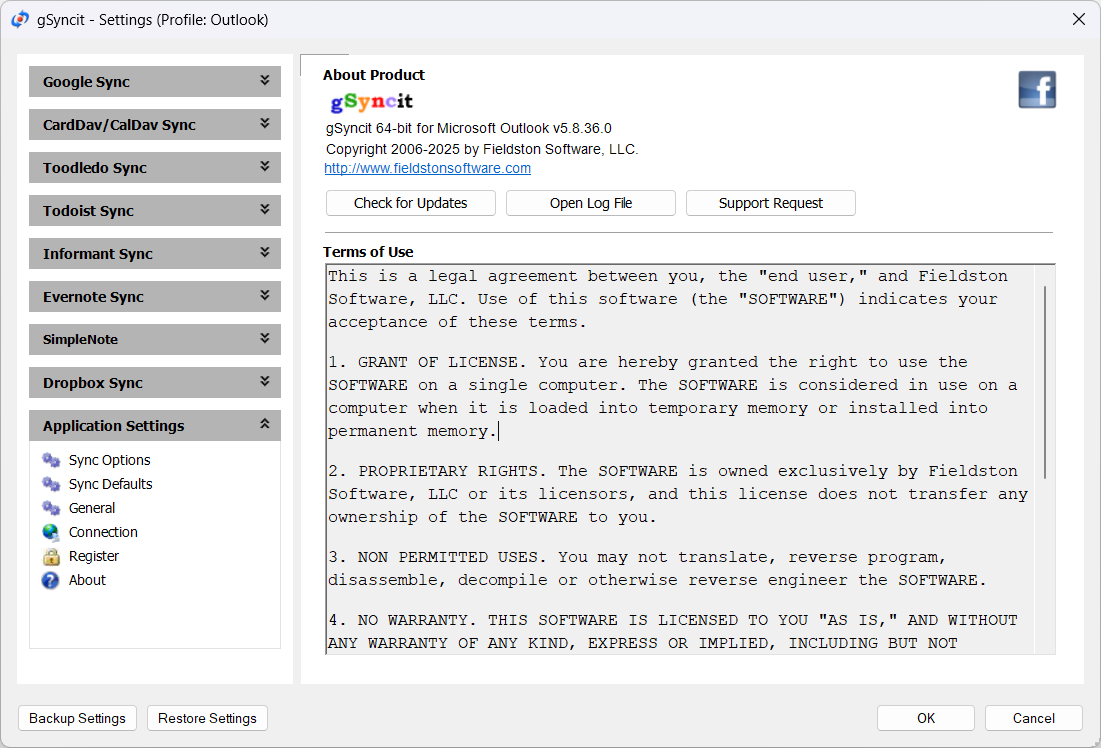This screenshot has height=748, width=1101.
Task: Open Register settings page
Action: pyautogui.click(x=94, y=556)
